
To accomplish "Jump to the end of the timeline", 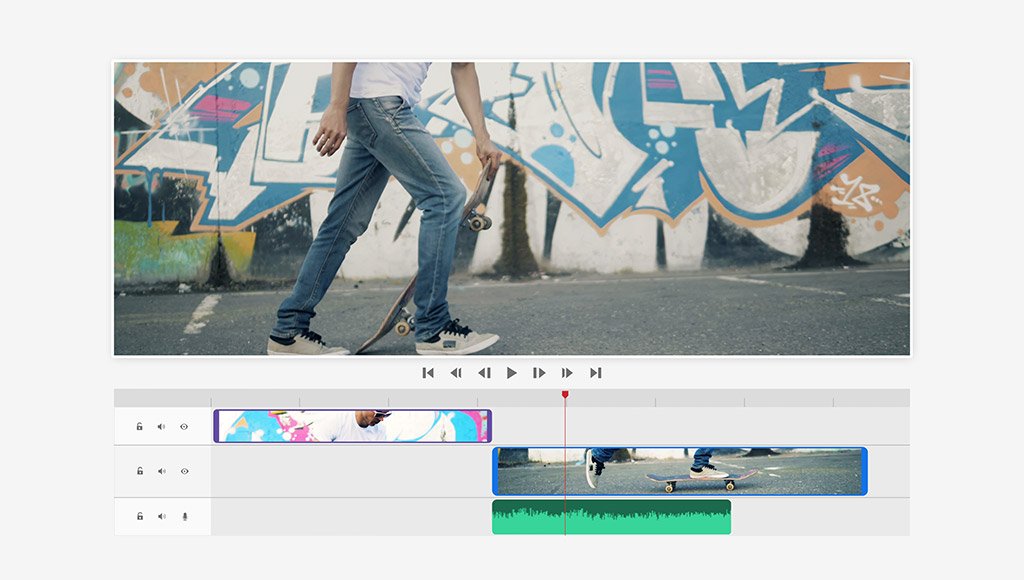I will click(x=596, y=372).
